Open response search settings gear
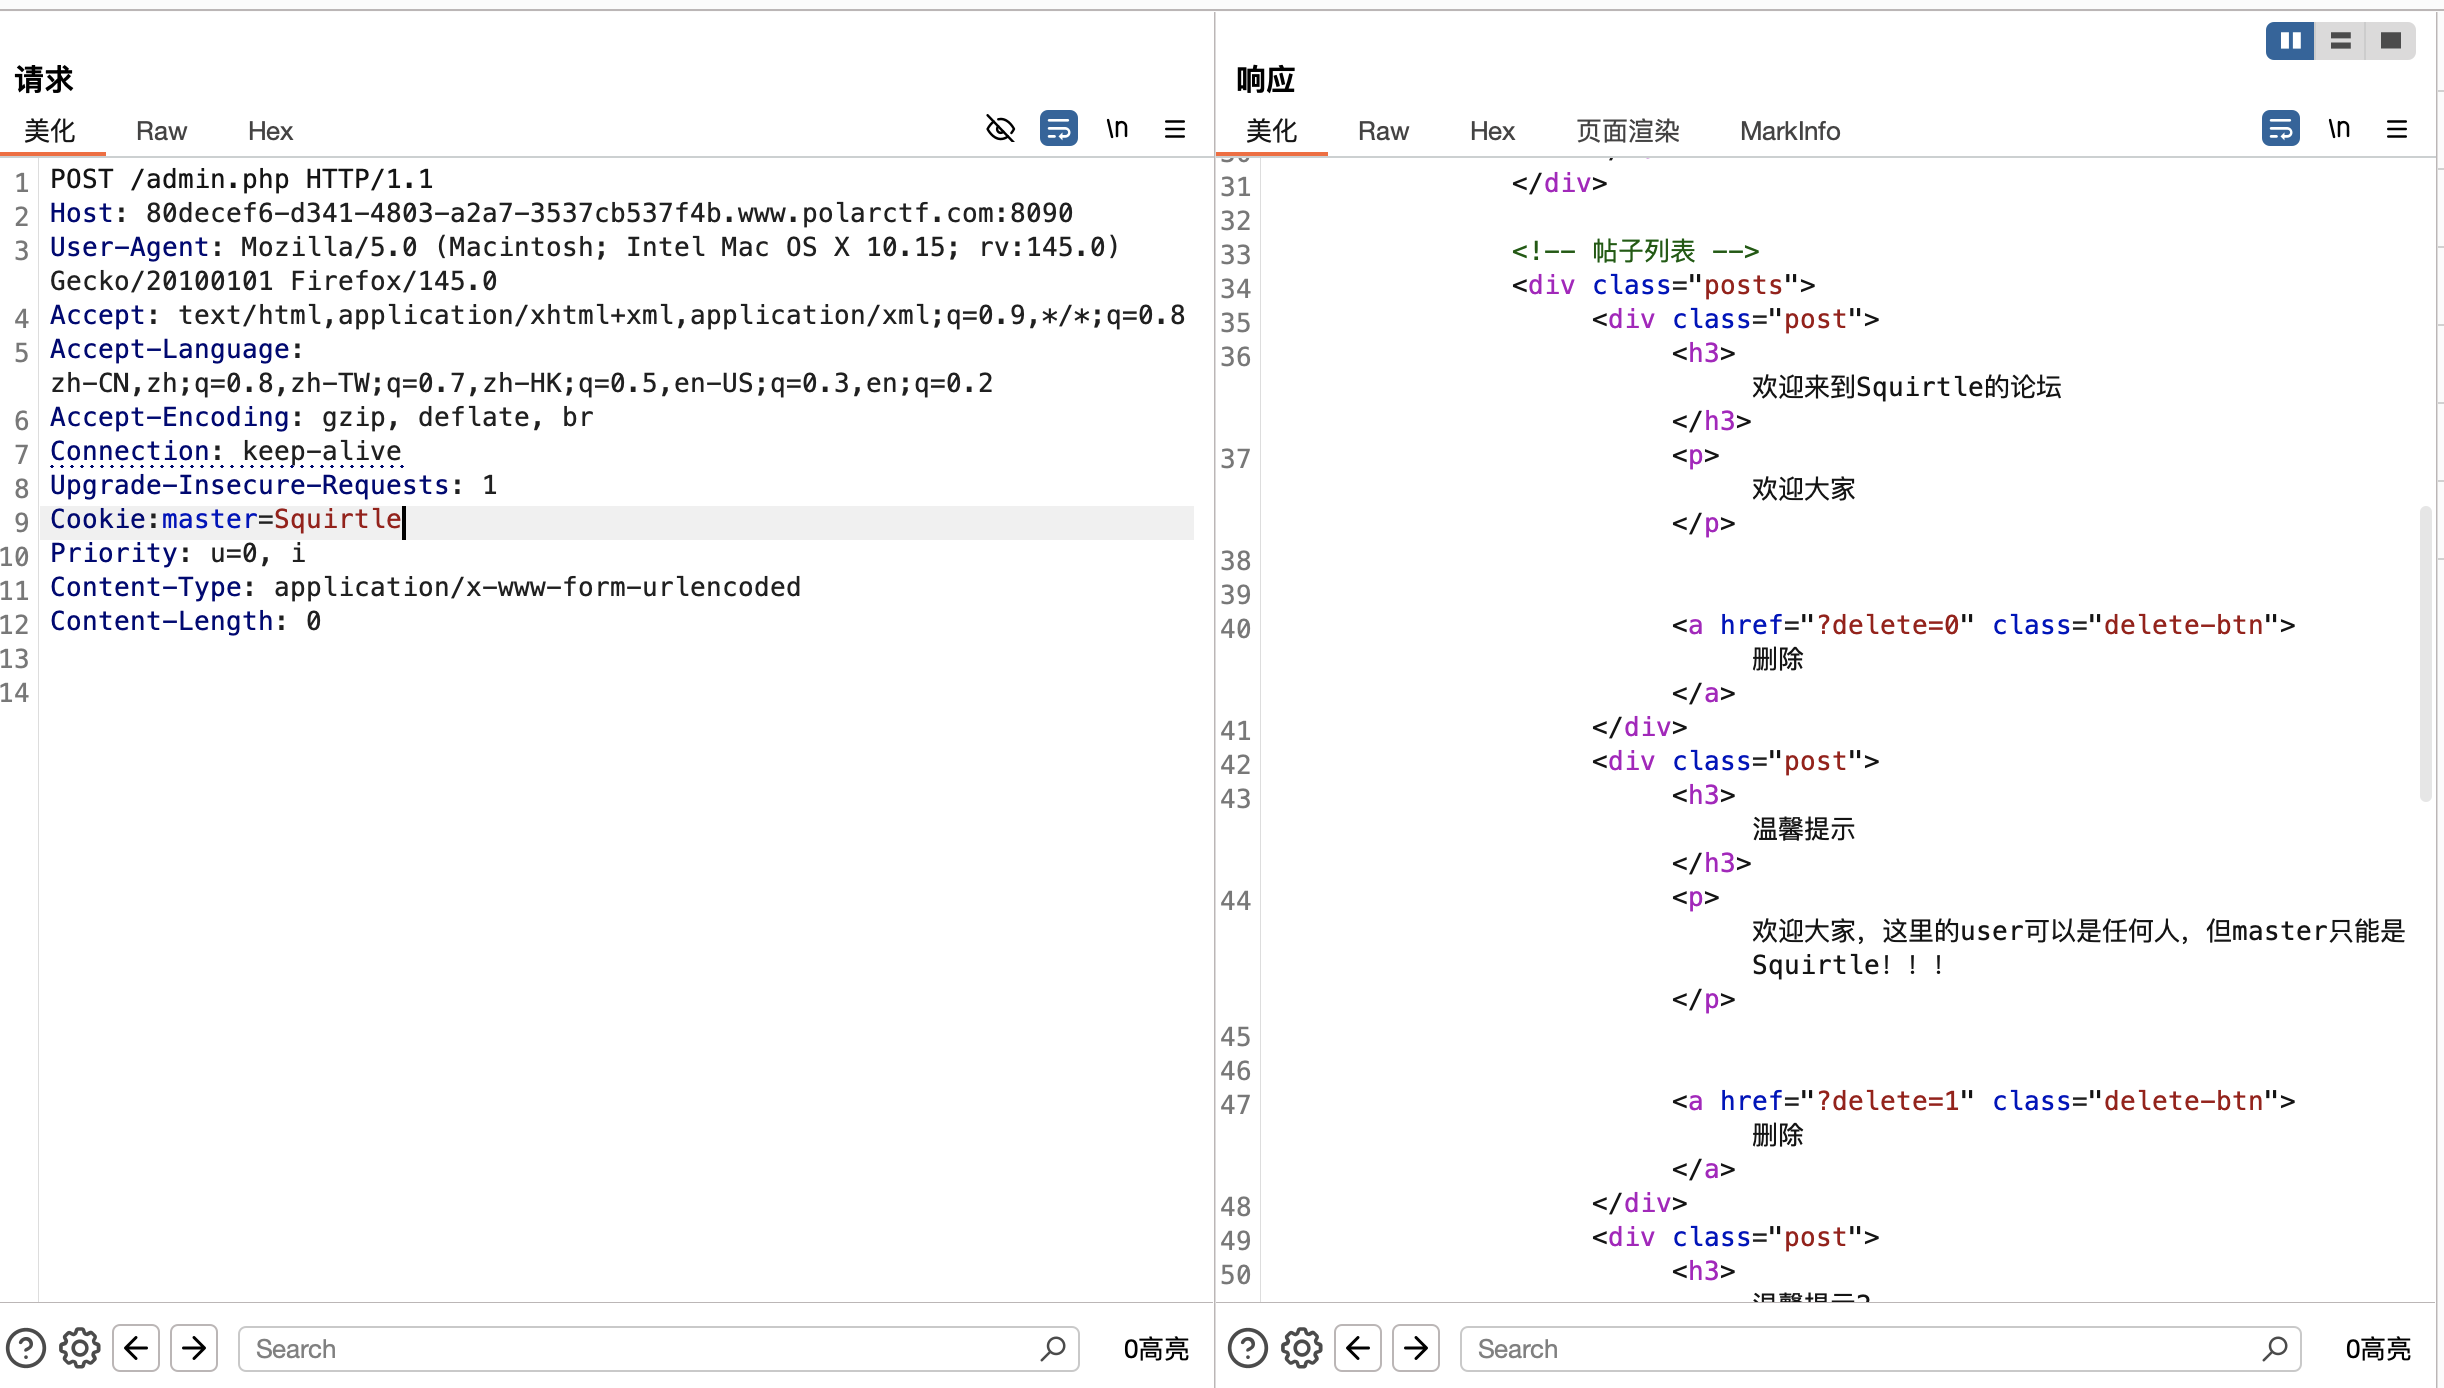 click(x=1302, y=1348)
